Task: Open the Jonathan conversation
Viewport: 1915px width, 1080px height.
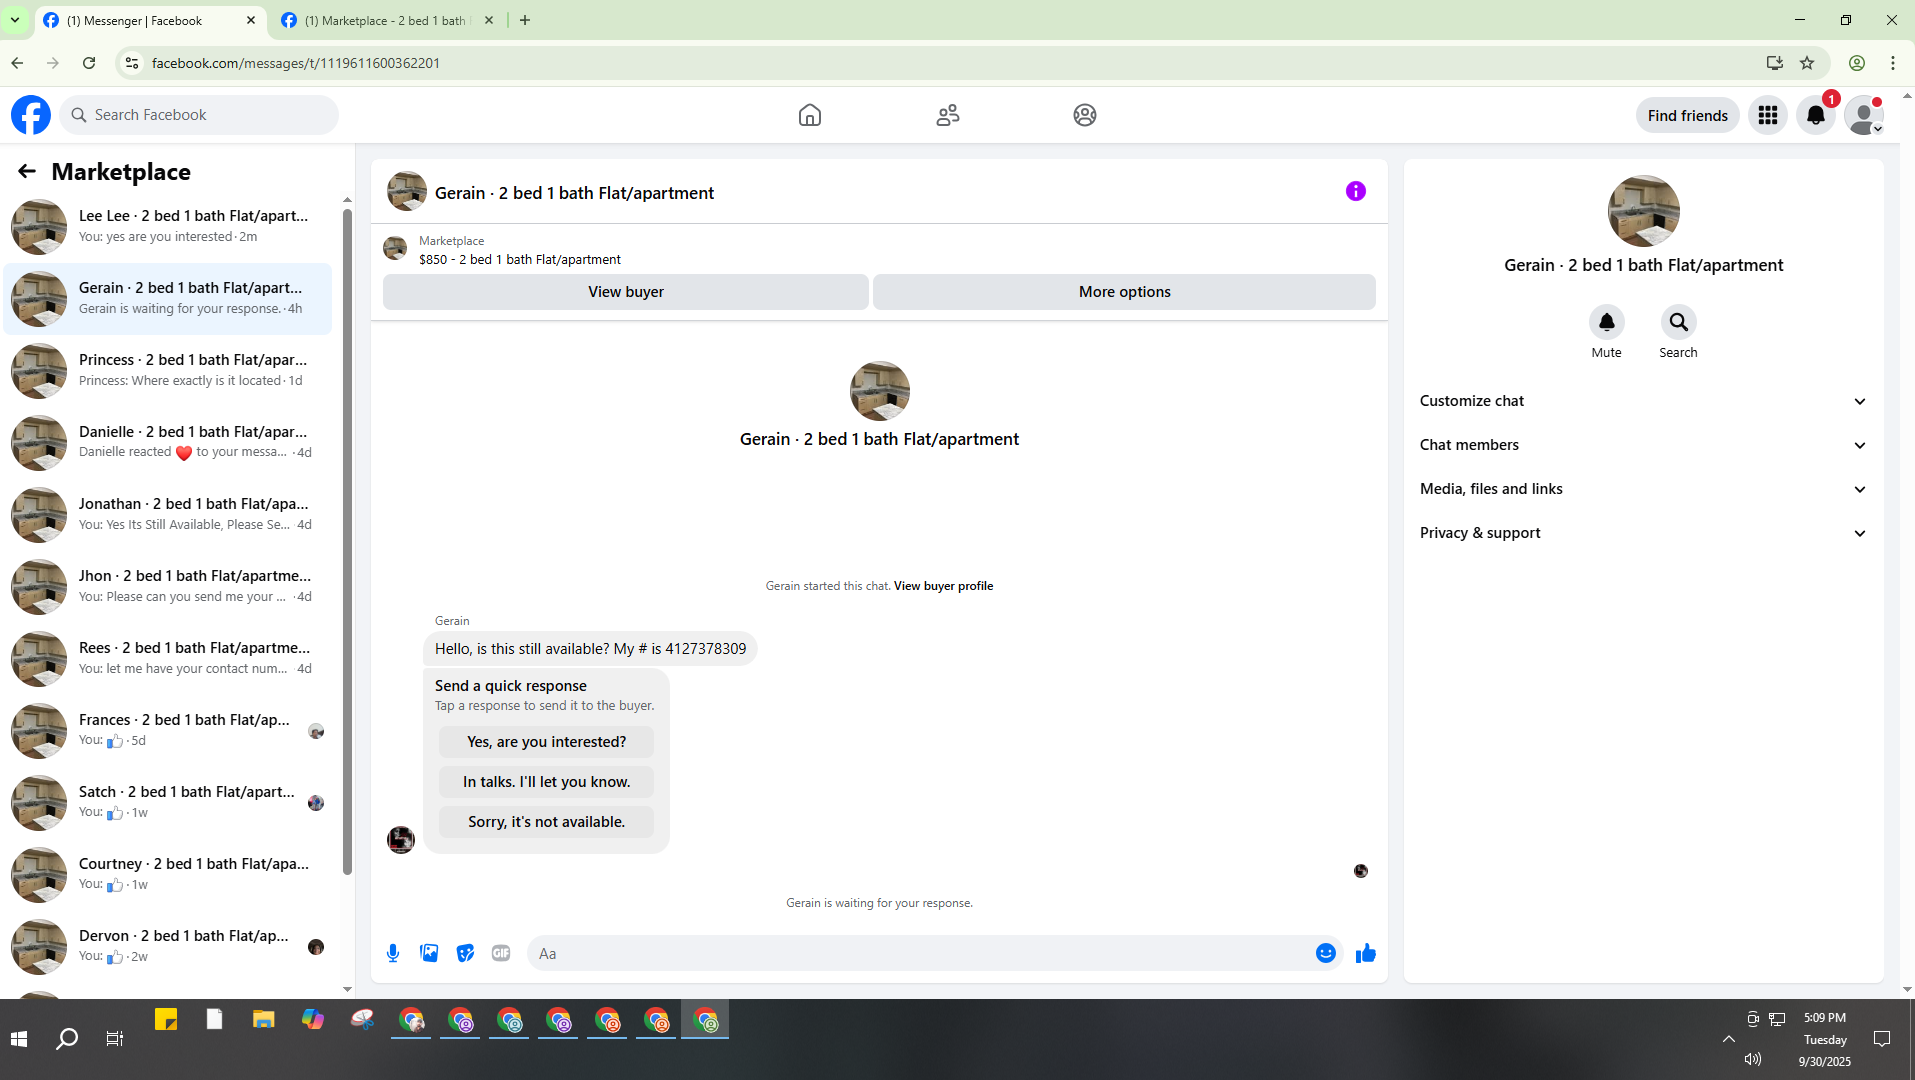Action: (x=168, y=514)
